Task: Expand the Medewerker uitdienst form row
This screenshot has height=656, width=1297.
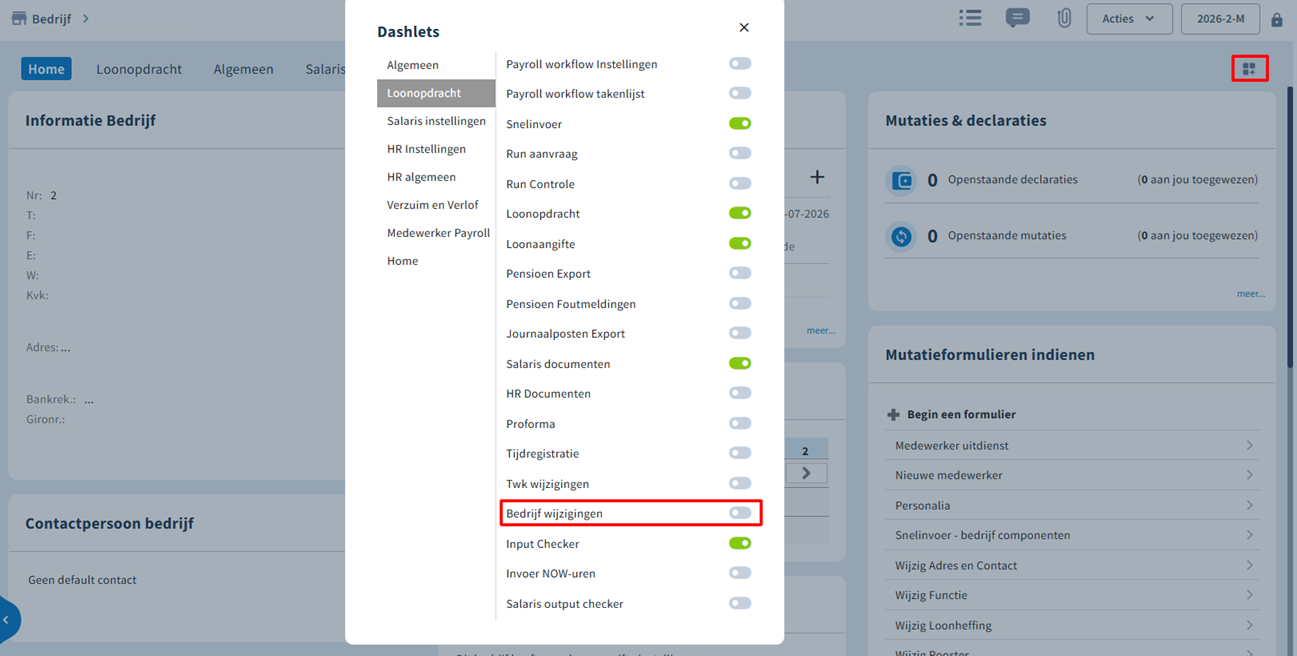Action: pos(1073,445)
